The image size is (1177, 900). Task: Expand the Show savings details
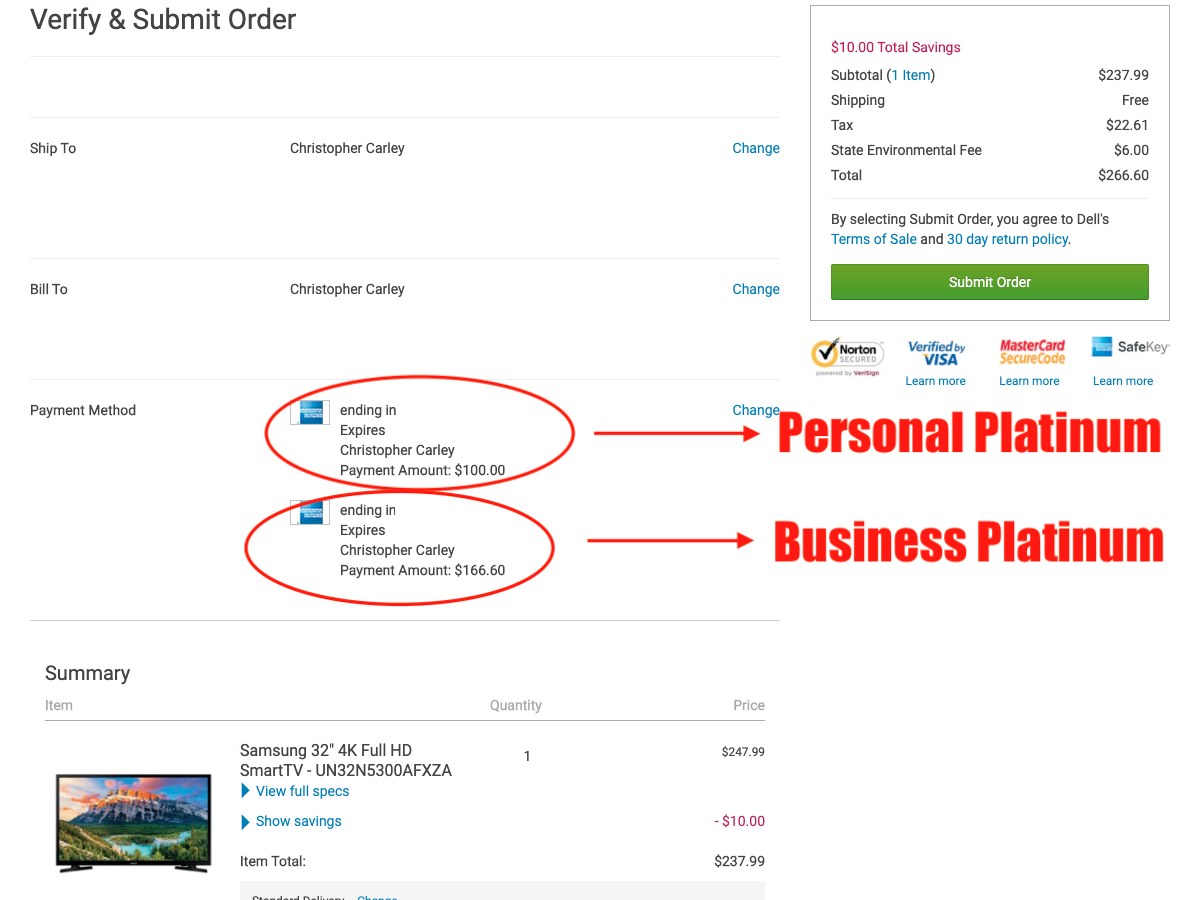298,821
